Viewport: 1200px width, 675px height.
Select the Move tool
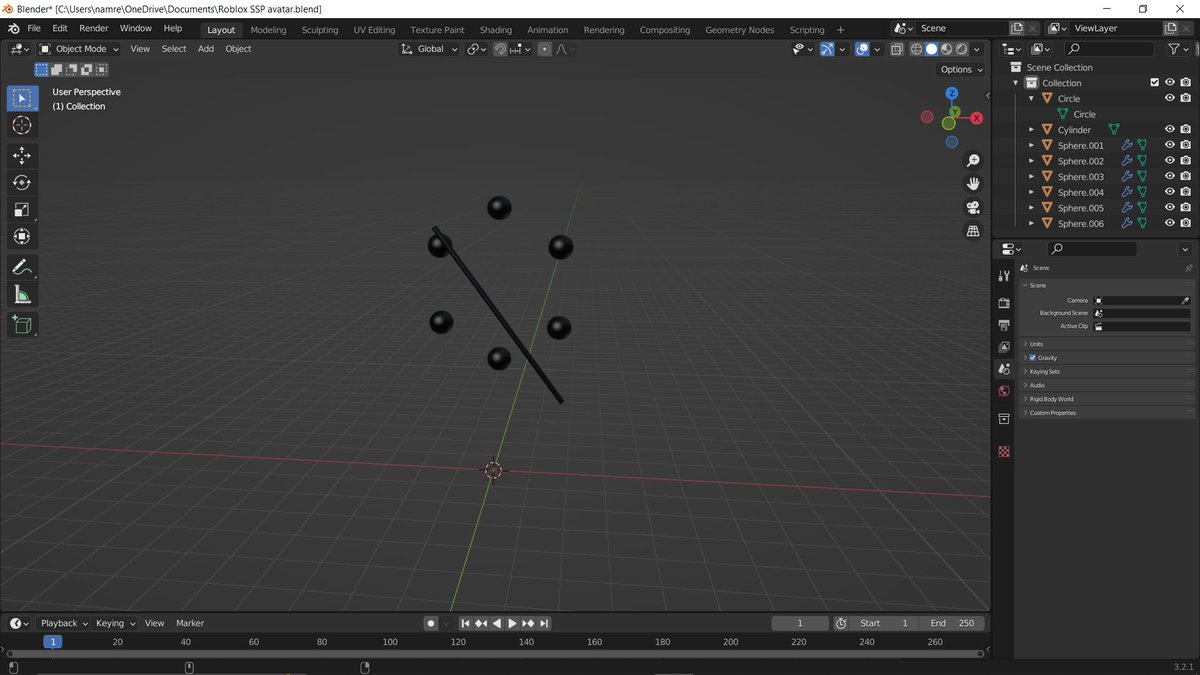tap(22, 155)
